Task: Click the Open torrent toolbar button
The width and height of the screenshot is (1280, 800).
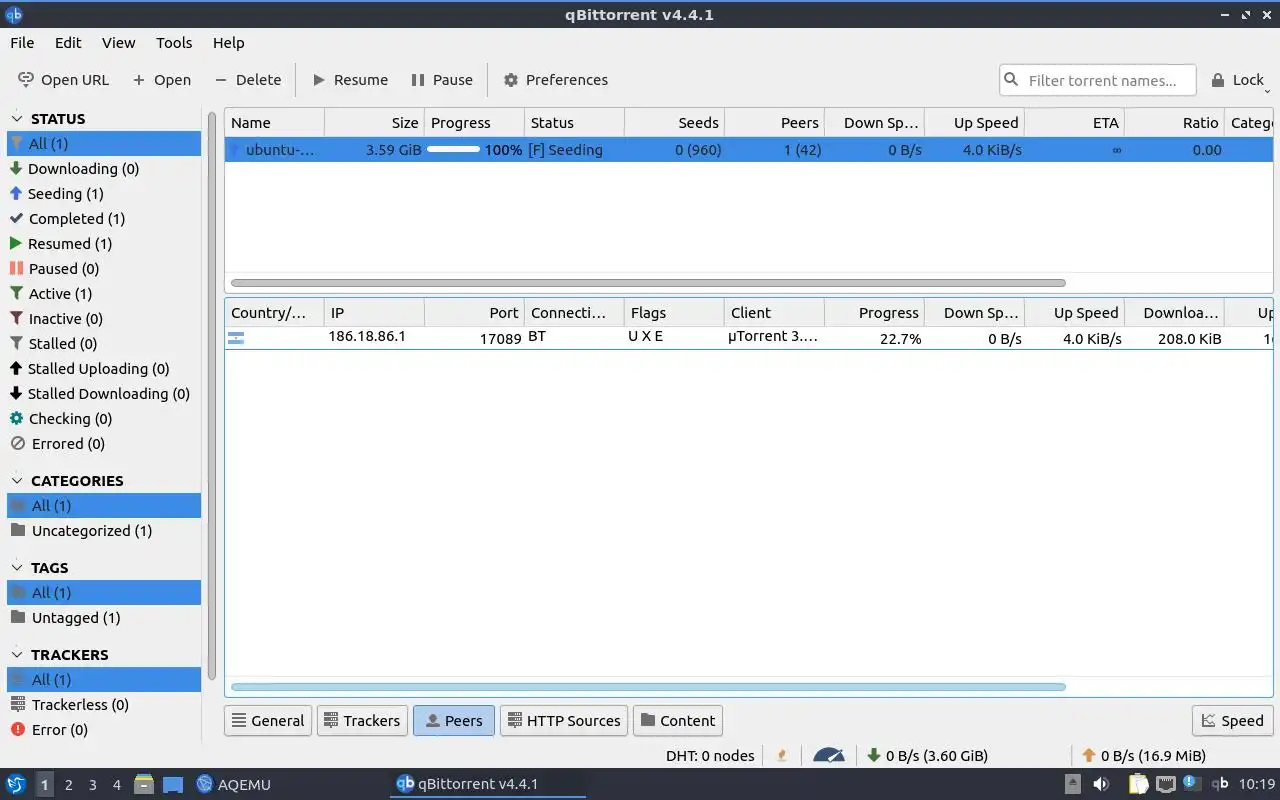Action: click(162, 80)
